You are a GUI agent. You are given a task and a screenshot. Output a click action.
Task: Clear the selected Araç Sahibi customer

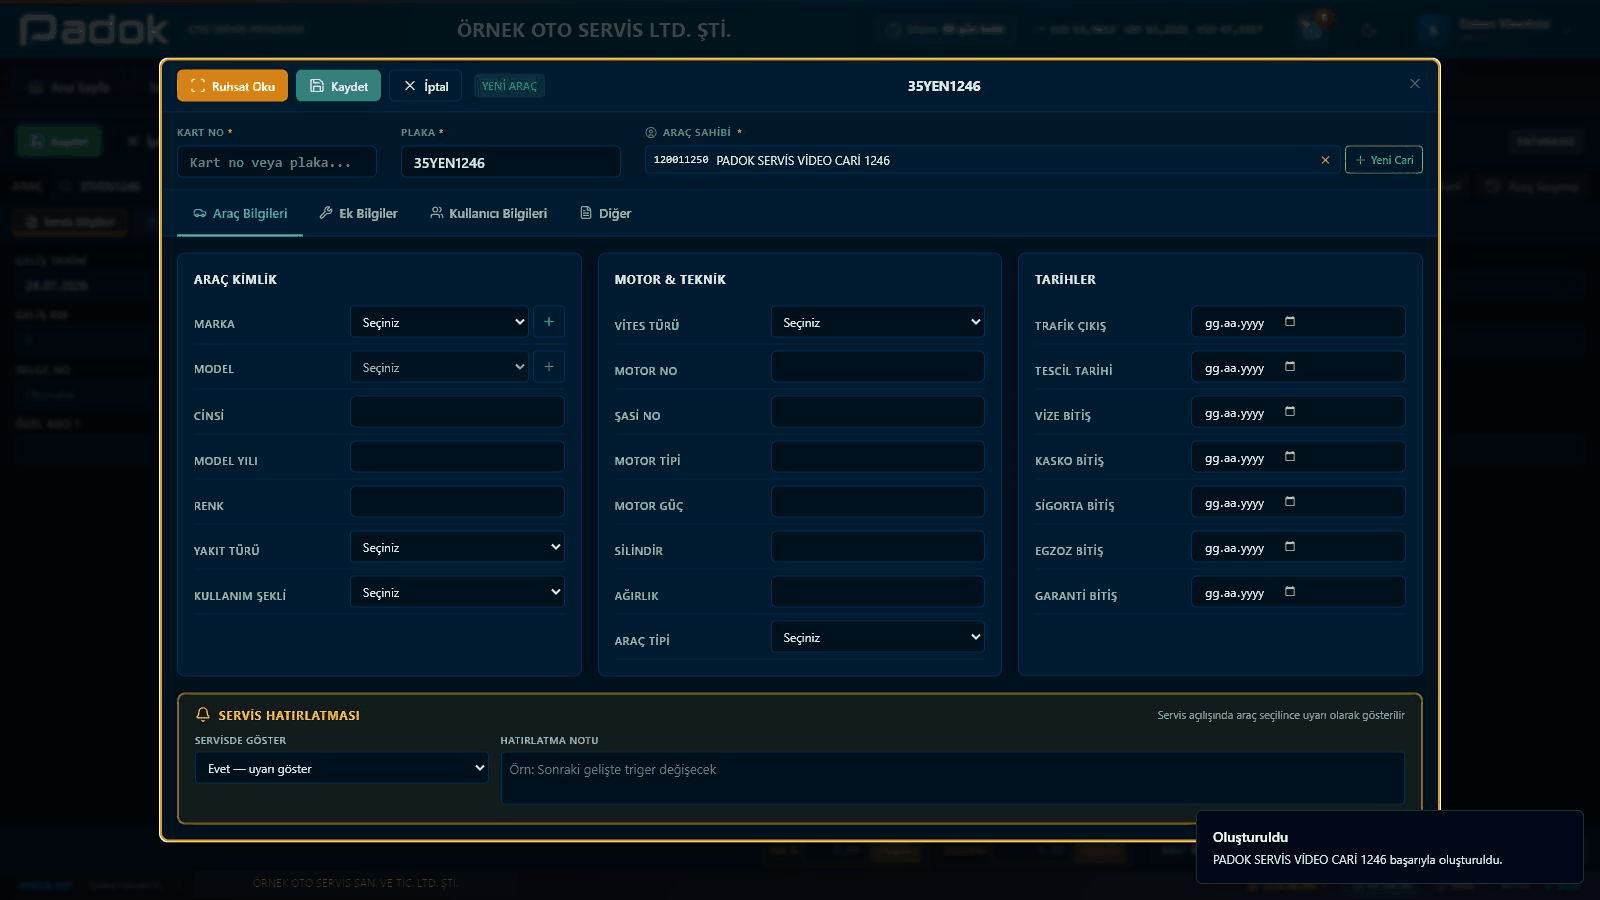[x=1325, y=160]
